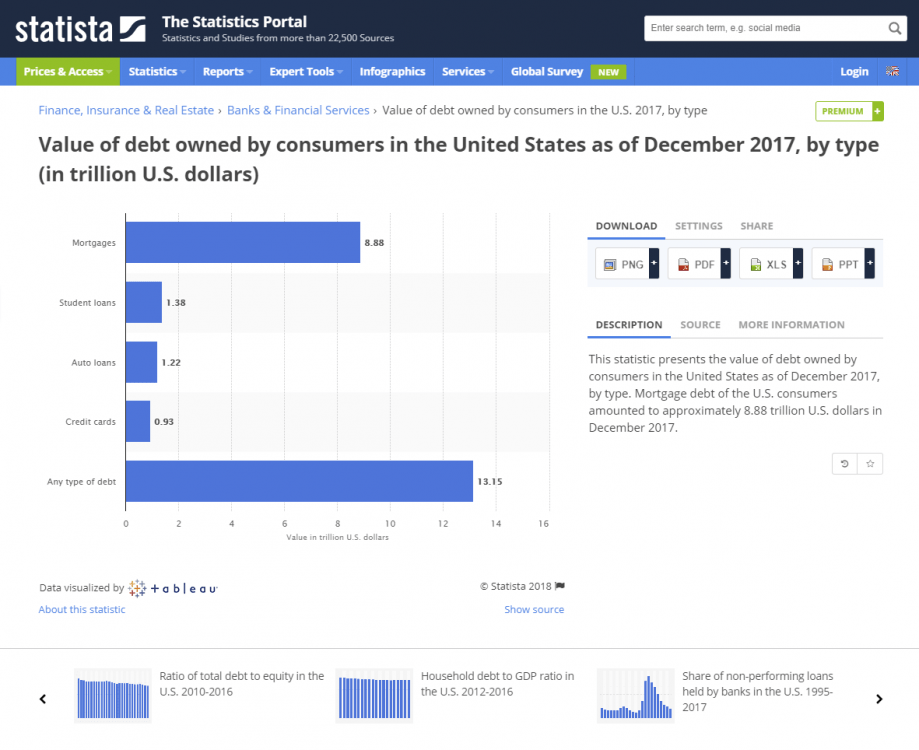Screen dimensions: 919x750
Task: Click the UK flag language icon
Action: [x=892, y=72]
